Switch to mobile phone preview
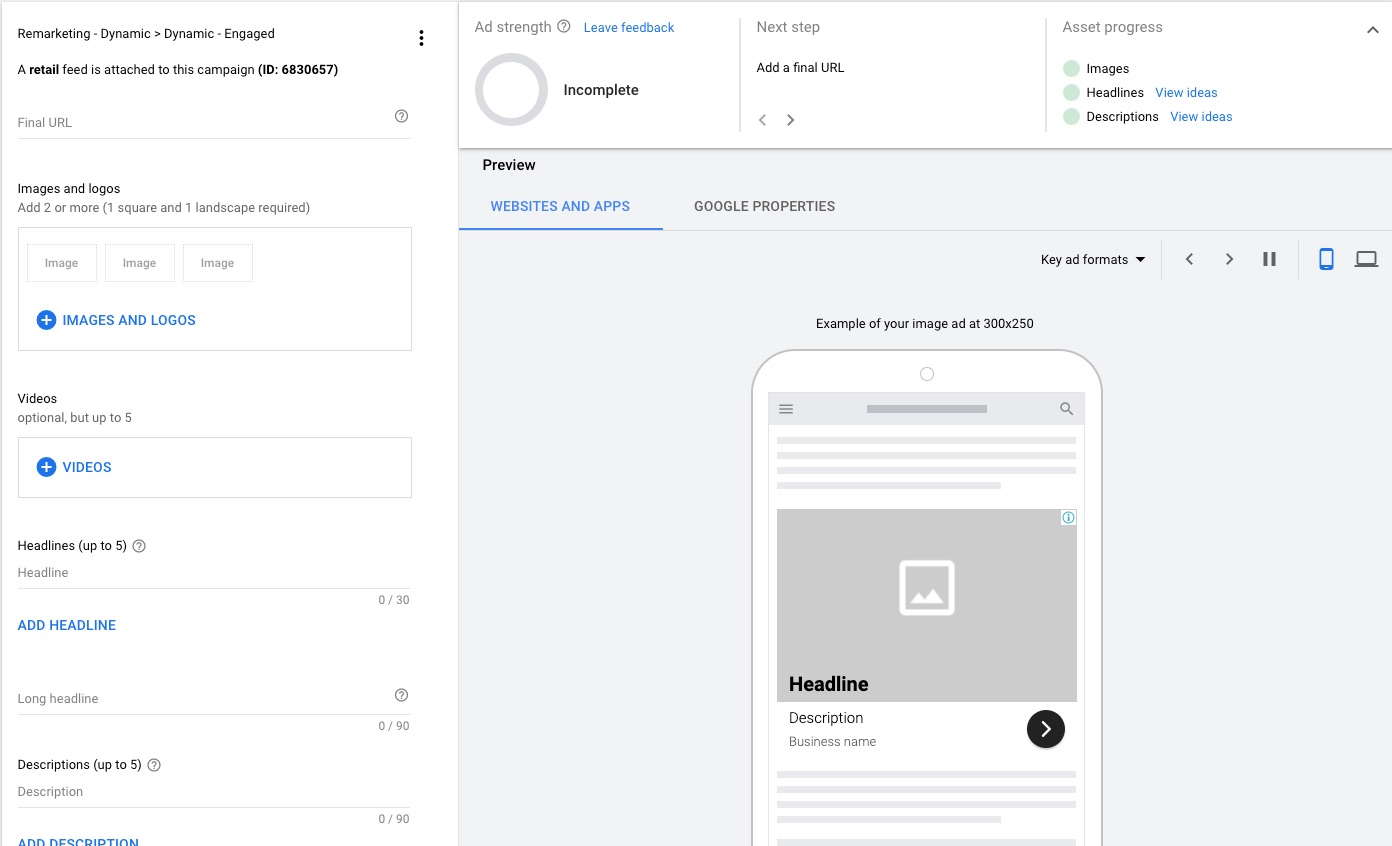 click(1326, 259)
